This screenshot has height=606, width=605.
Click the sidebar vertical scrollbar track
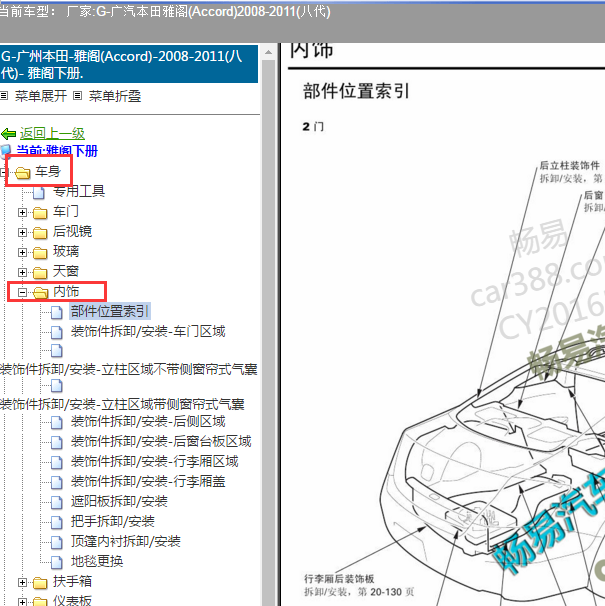coord(268,332)
